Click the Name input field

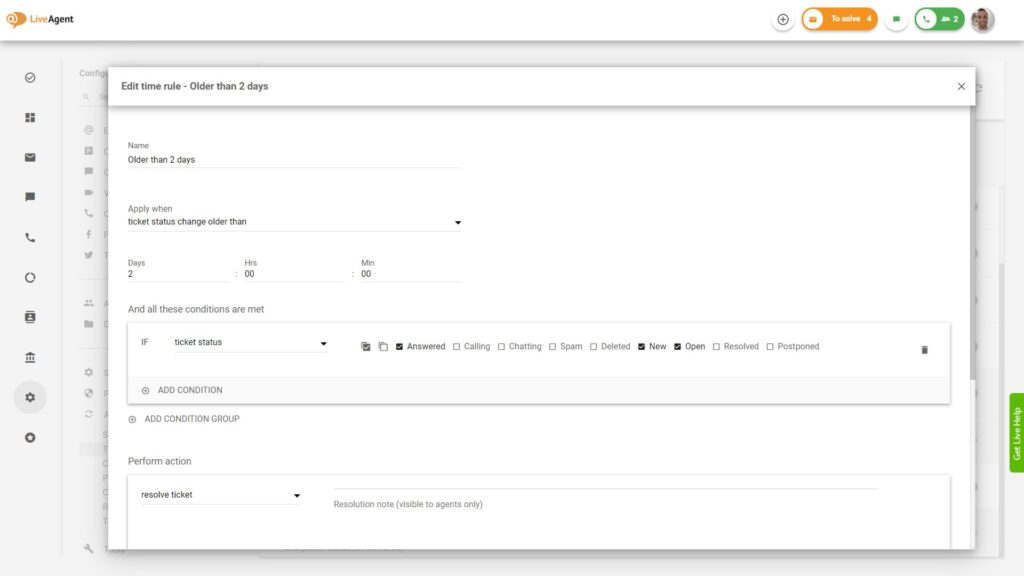coord(295,160)
